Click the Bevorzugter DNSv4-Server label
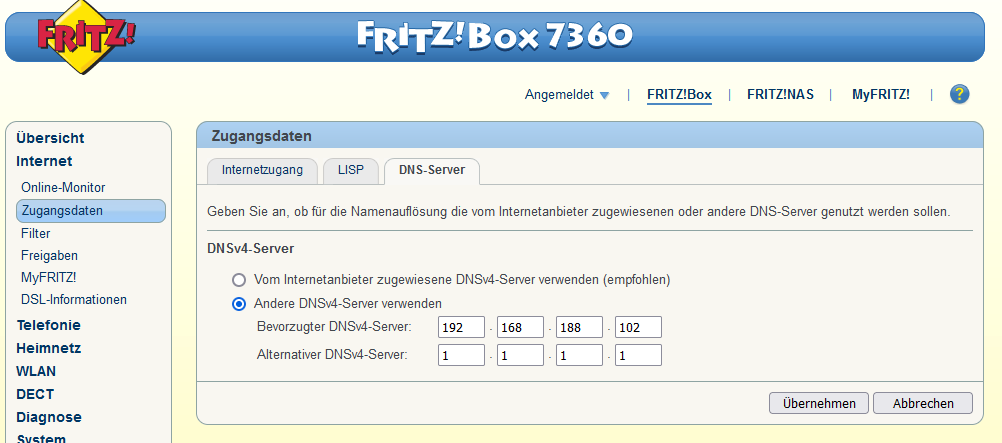Screen dimensions: 1002x443 pos(334,327)
